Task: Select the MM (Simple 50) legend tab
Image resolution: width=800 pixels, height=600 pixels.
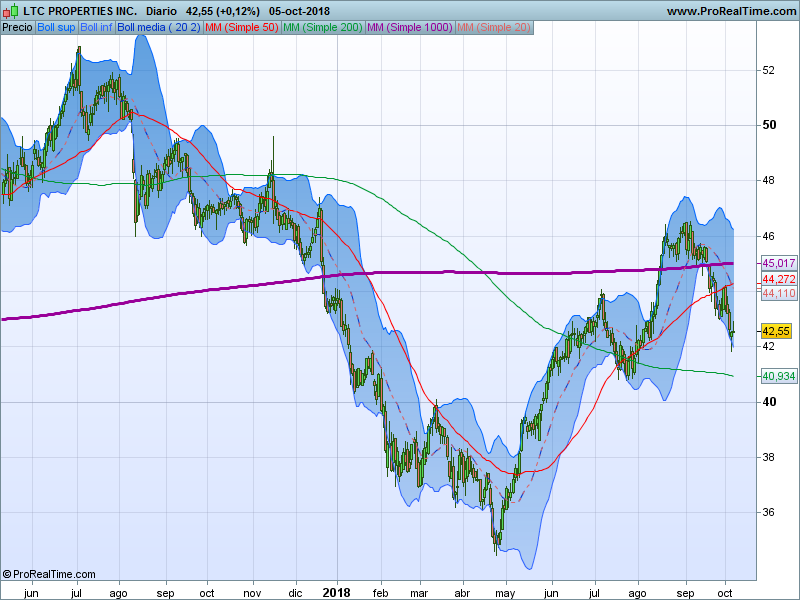Action: pos(242,28)
